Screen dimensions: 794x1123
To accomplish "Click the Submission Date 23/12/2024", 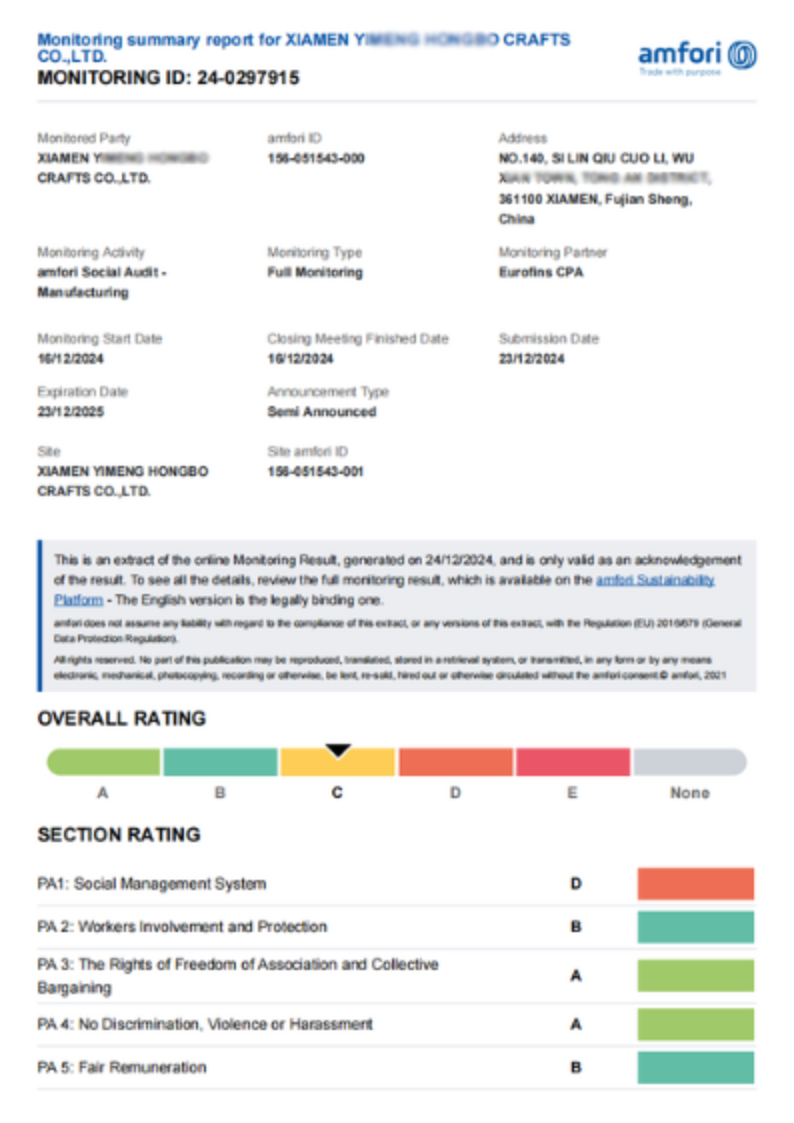I will click(531, 359).
